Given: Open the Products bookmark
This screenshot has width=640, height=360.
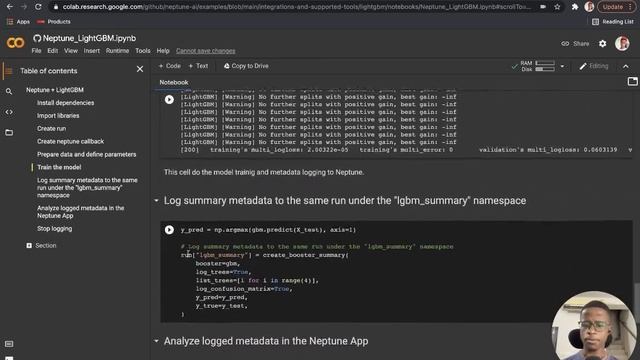Looking at the screenshot, I should coord(53,22).
